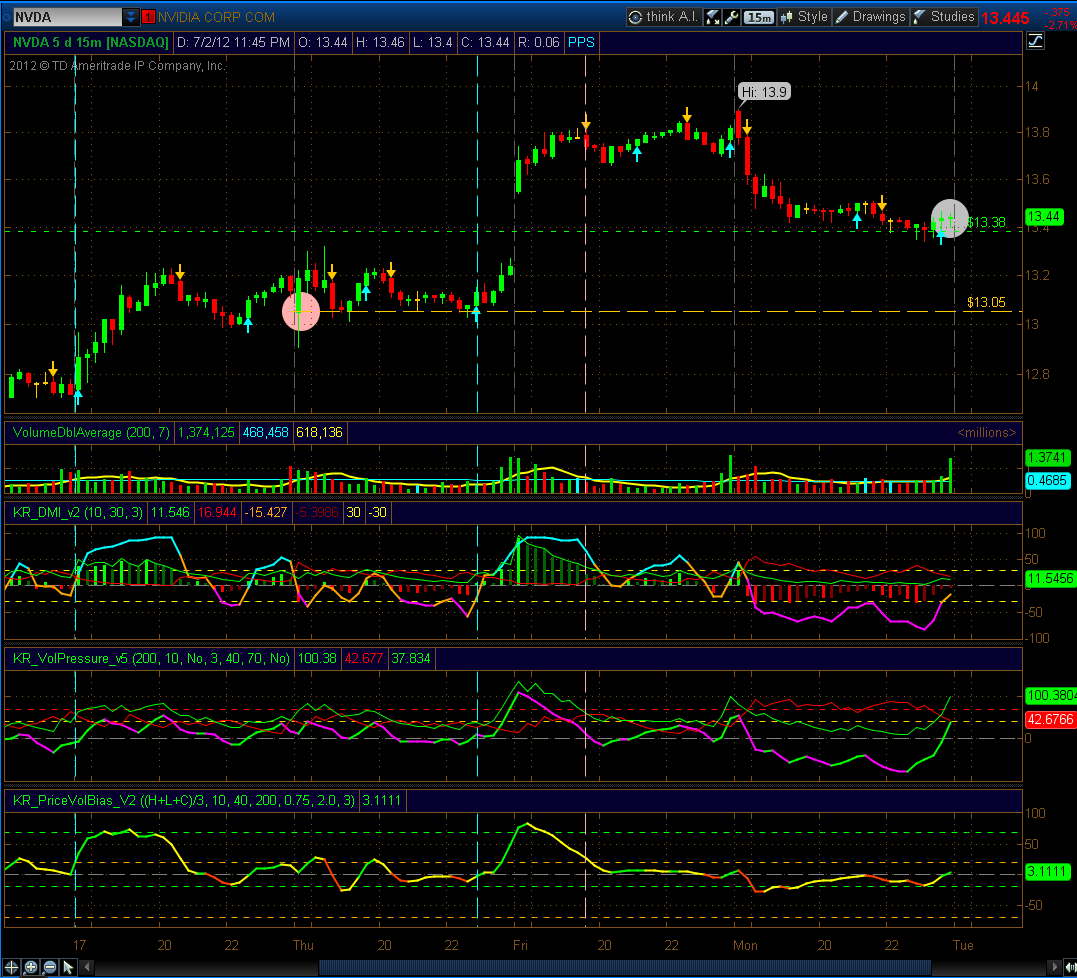This screenshot has height=978, width=1077.
Task: Click the Fri date label on time axis
Action: pyautogui.click(x=520, y=945)
